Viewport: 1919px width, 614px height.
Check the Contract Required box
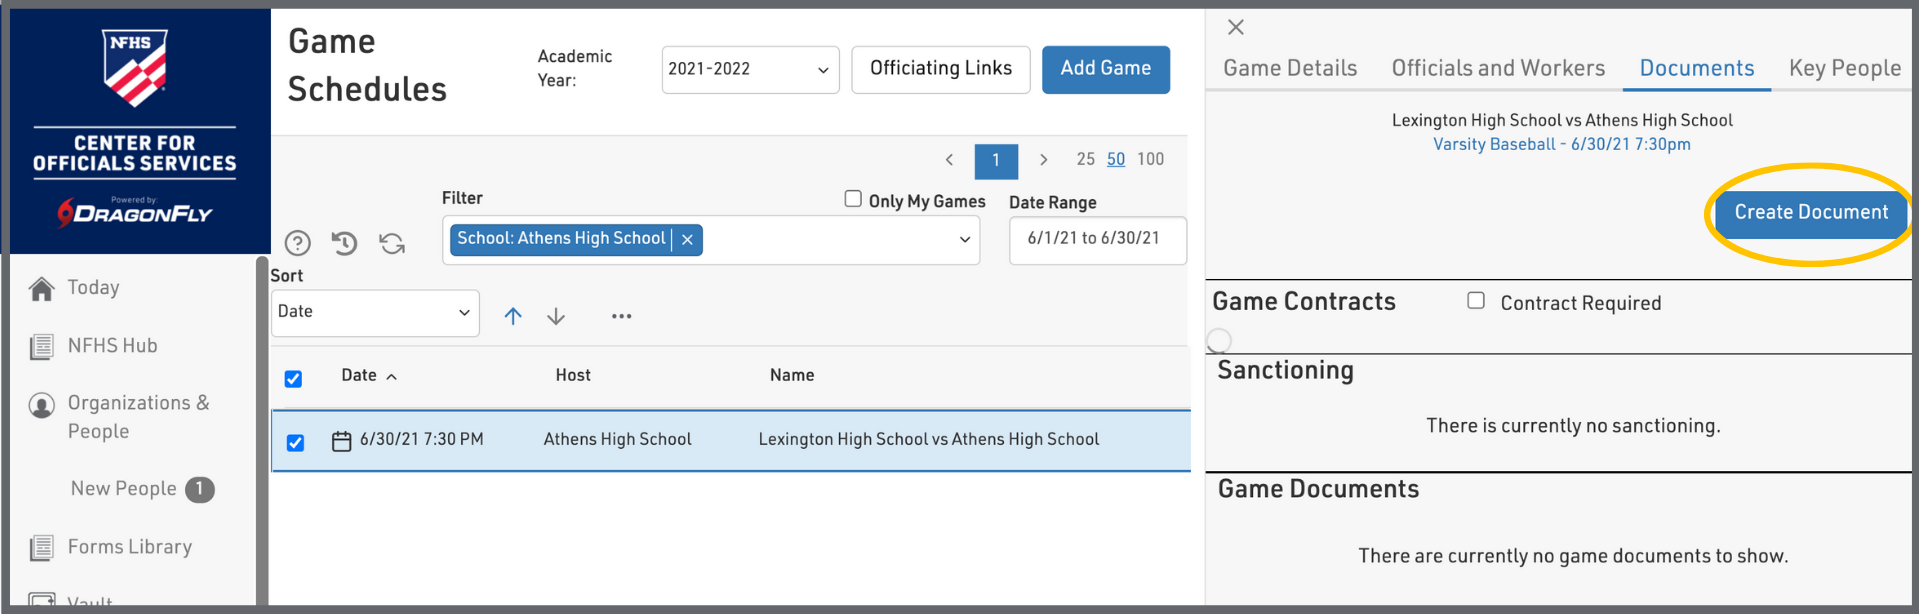(1476, 301)
